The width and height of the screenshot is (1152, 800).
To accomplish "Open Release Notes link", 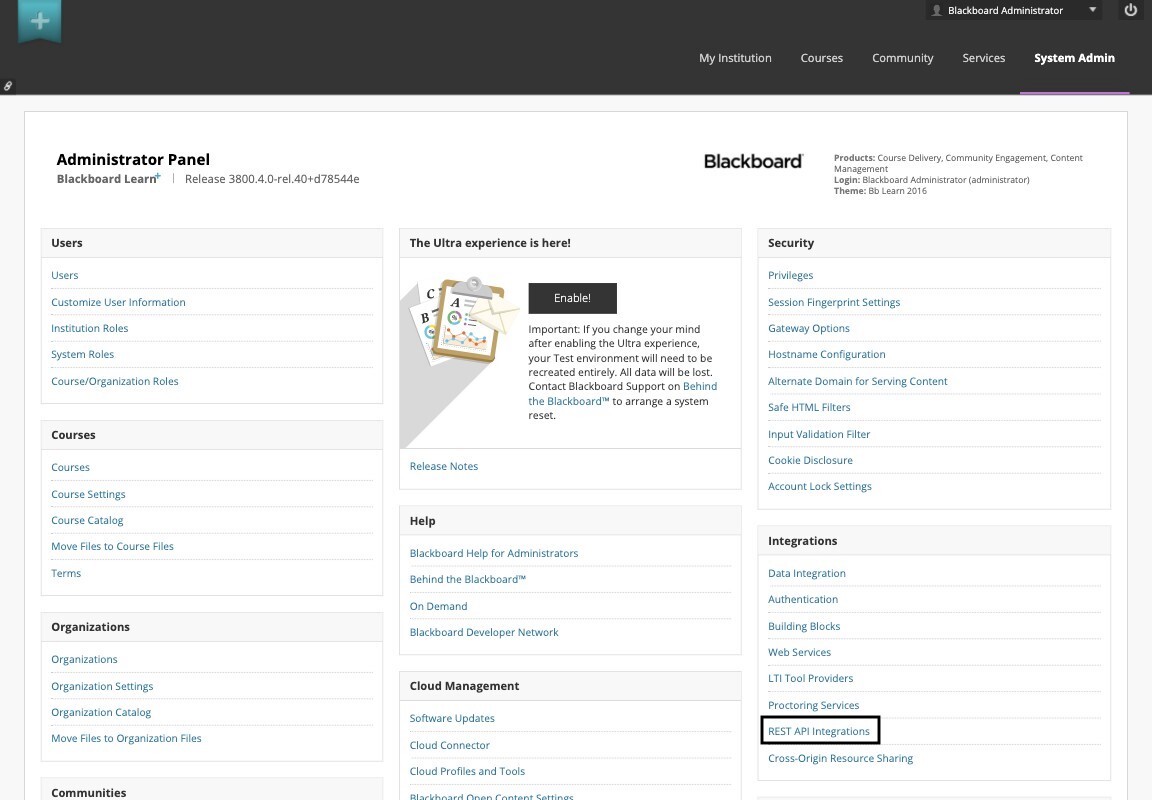I will pyautogui.click(x=444, y=466).
